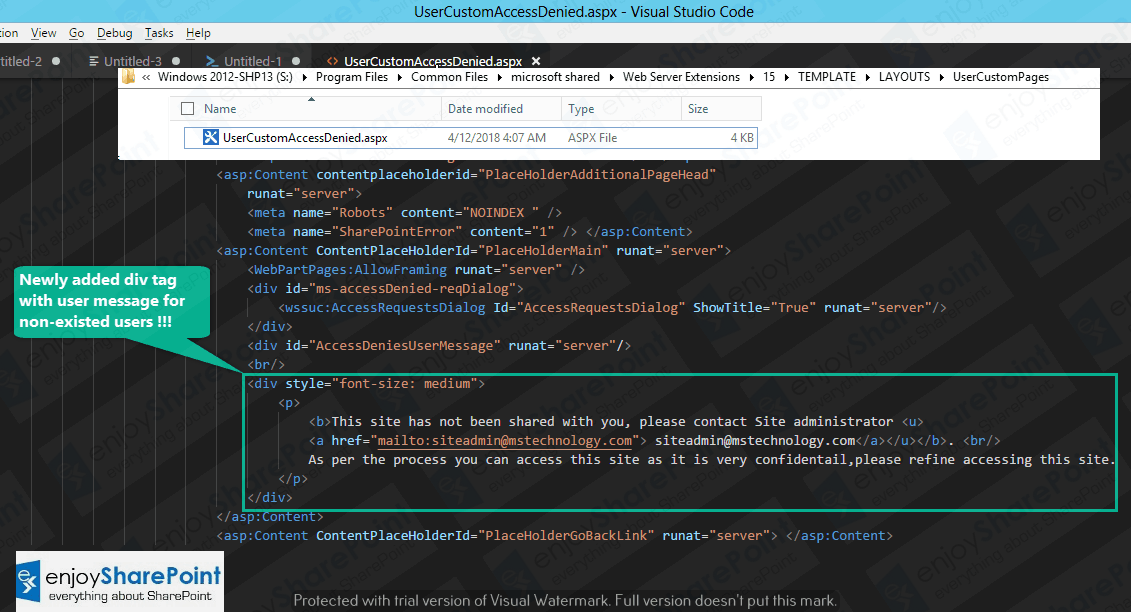Open Windows 2012-SHP13 (S:) breadcrumb
The height and width of the screenshot is (612, 1131).
coord(225,76)
